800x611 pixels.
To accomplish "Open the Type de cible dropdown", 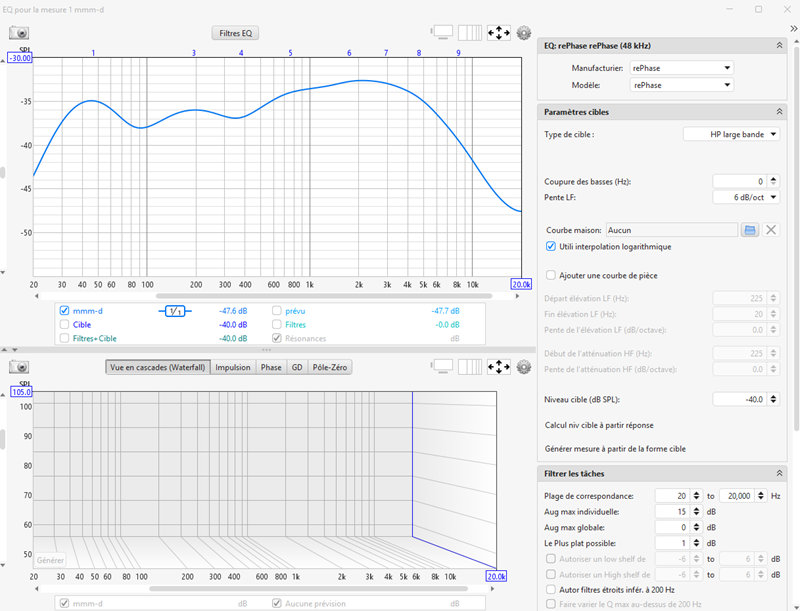I will pos(731,134).
